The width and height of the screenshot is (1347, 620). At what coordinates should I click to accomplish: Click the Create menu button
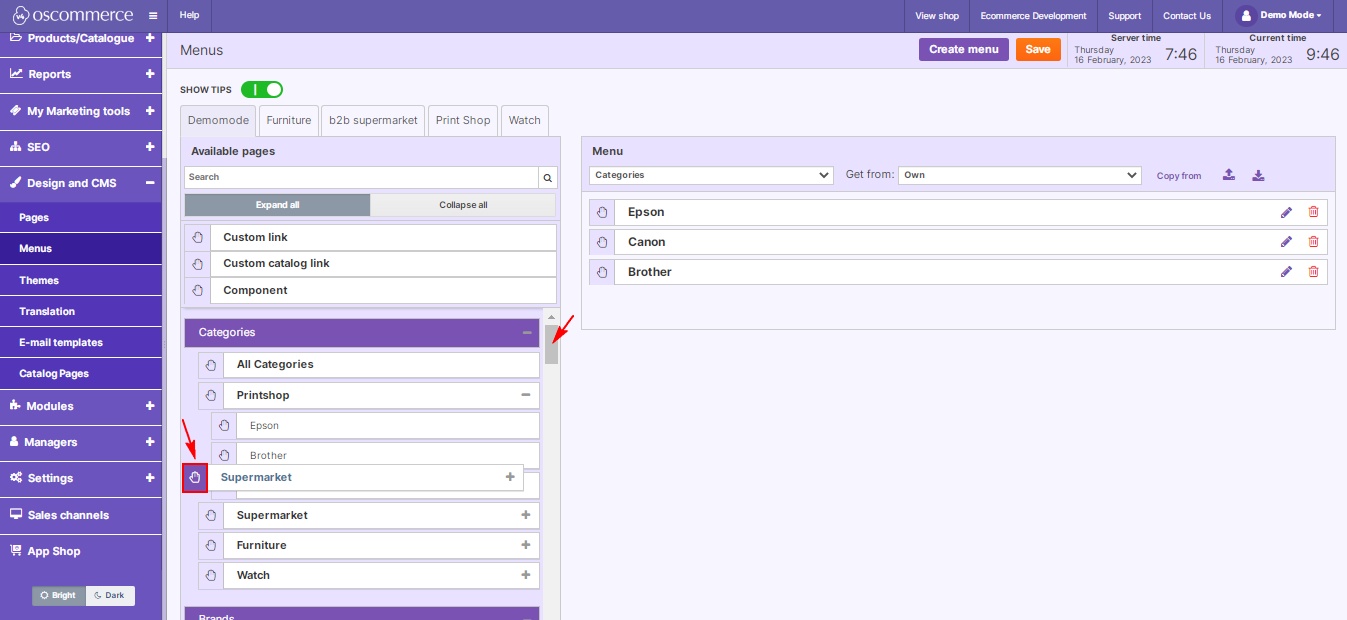coord(963,48)
